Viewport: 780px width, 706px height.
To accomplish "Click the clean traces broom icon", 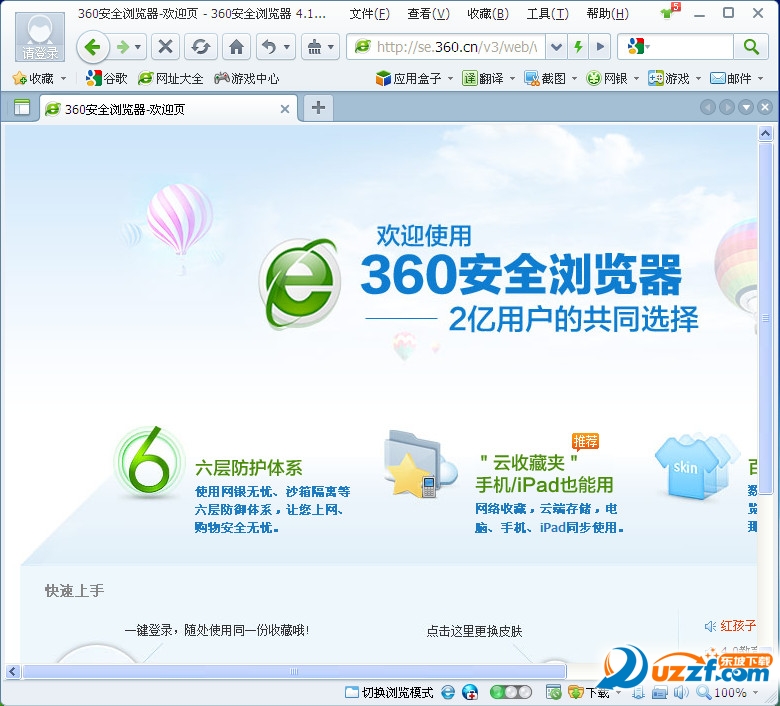I will [x=314, y=47].
